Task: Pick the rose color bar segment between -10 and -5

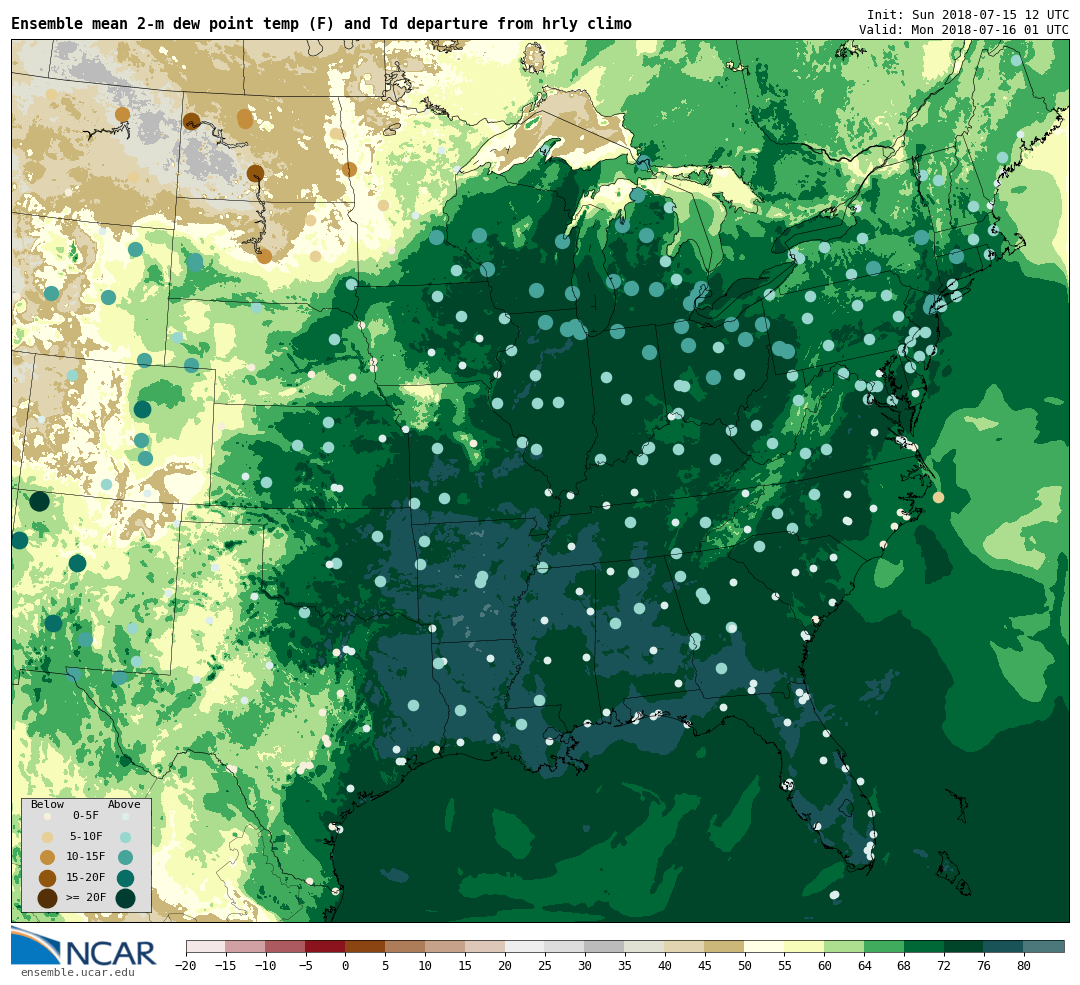Action: 286,946
